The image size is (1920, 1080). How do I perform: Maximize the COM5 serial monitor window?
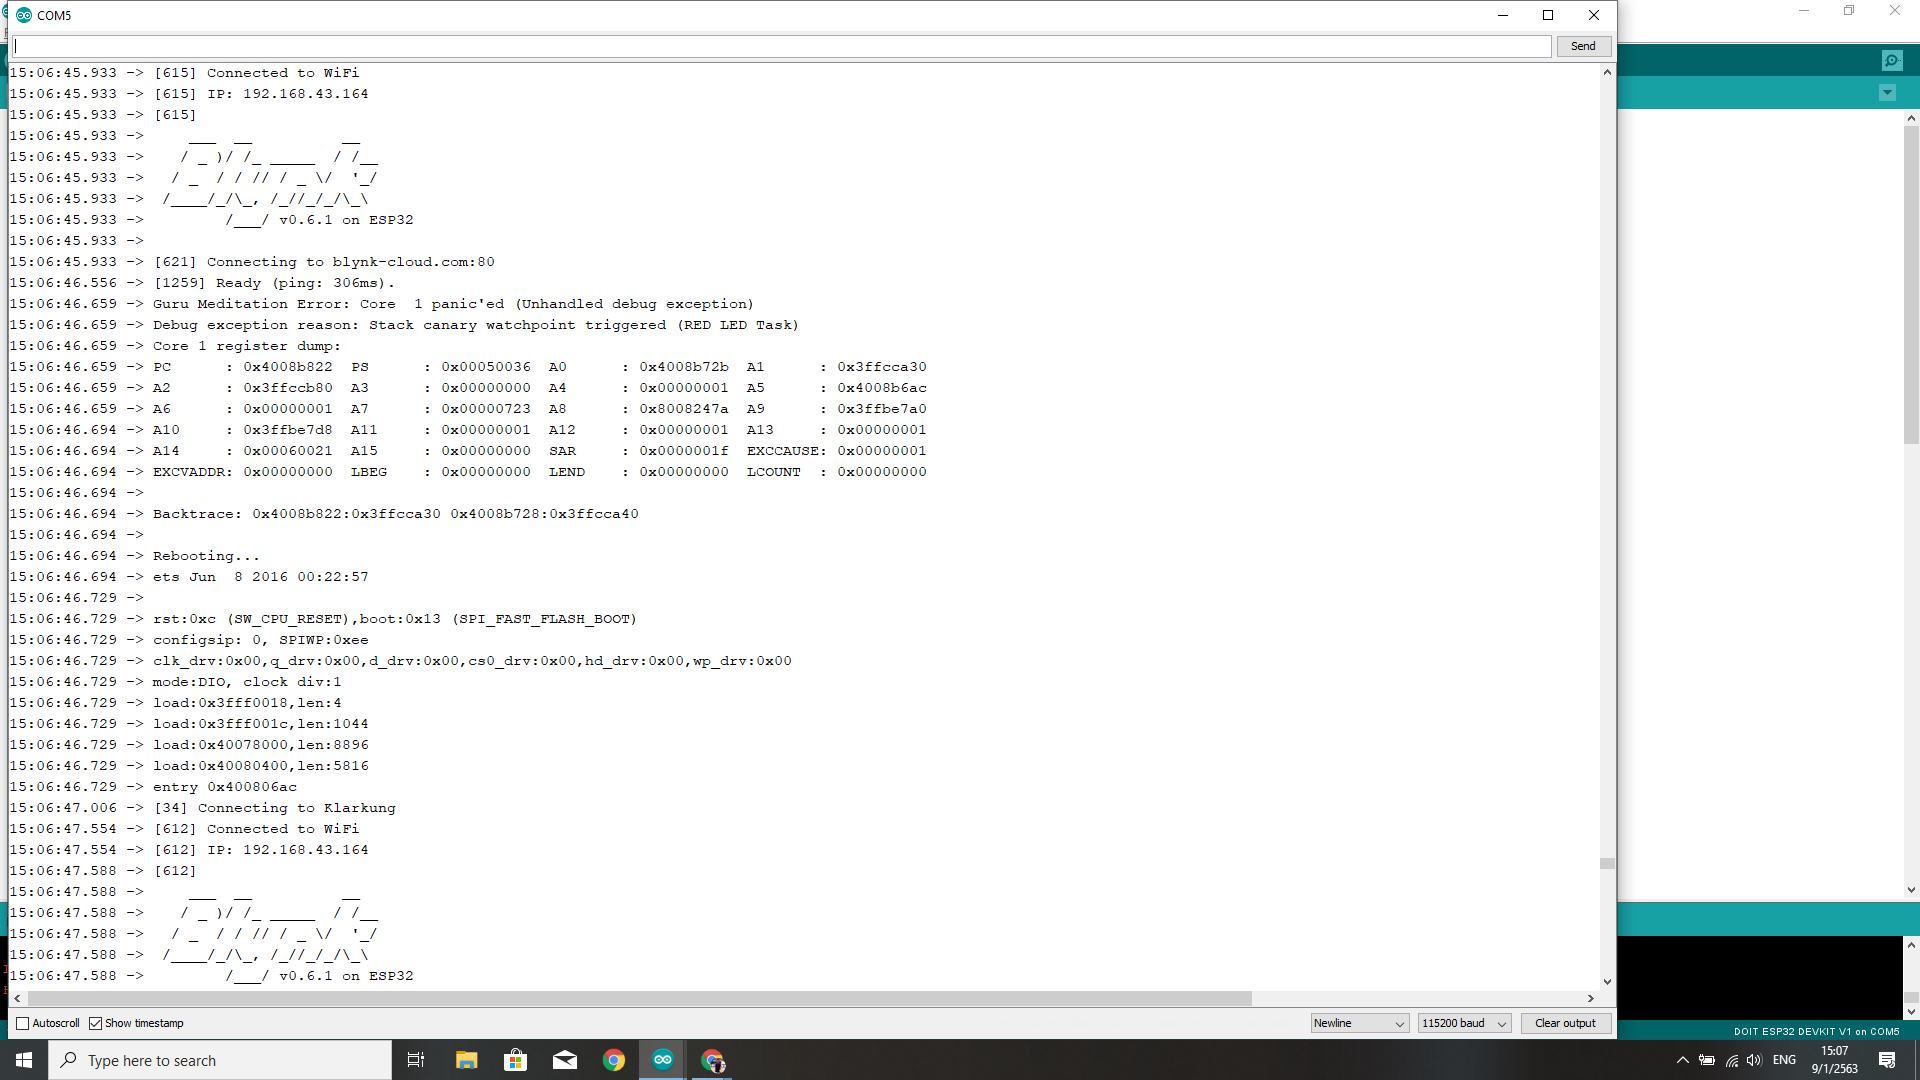[1548, 15]
